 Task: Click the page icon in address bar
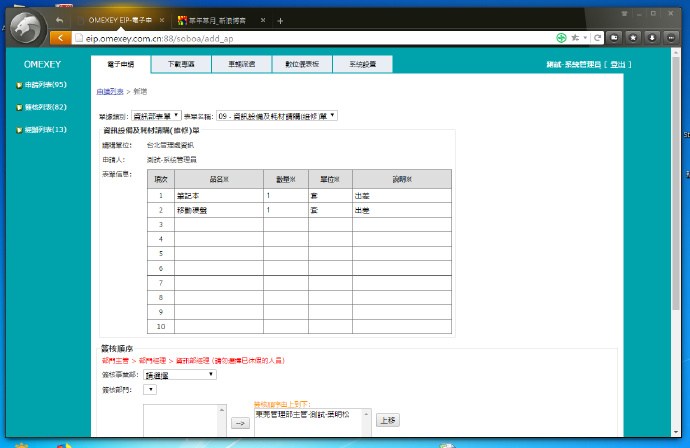click(x=79, y=38)
